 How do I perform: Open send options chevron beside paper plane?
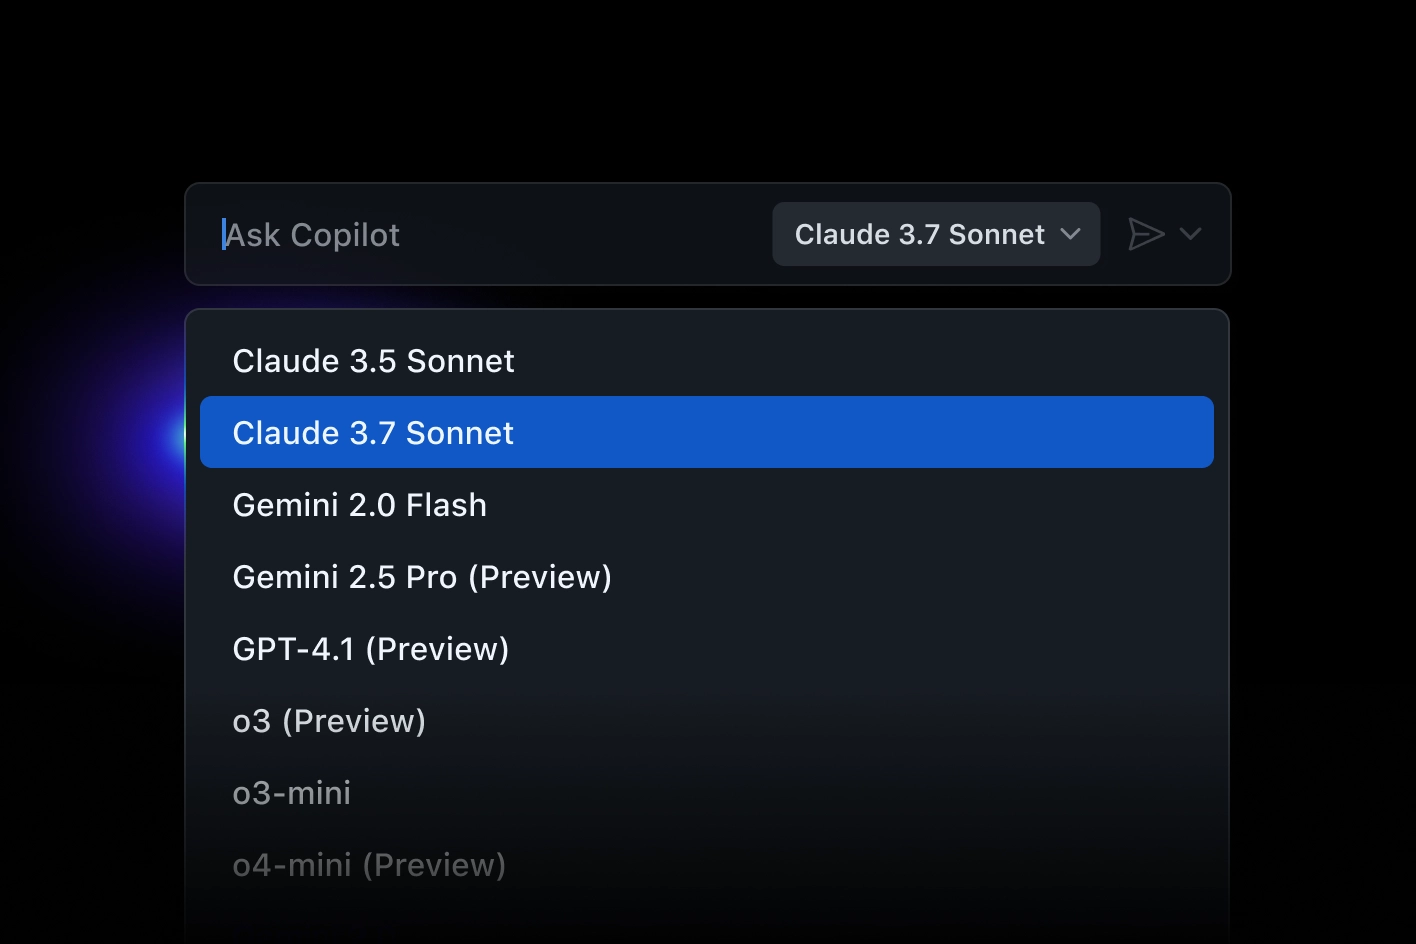pos(1190,234)
